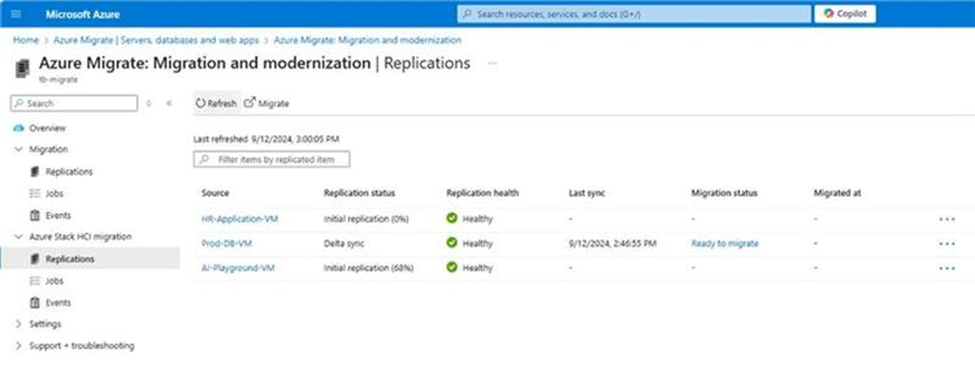This screenshot has width=975, height=371.
Task: Select Jobs under Migration
Action: coord(54,194)
